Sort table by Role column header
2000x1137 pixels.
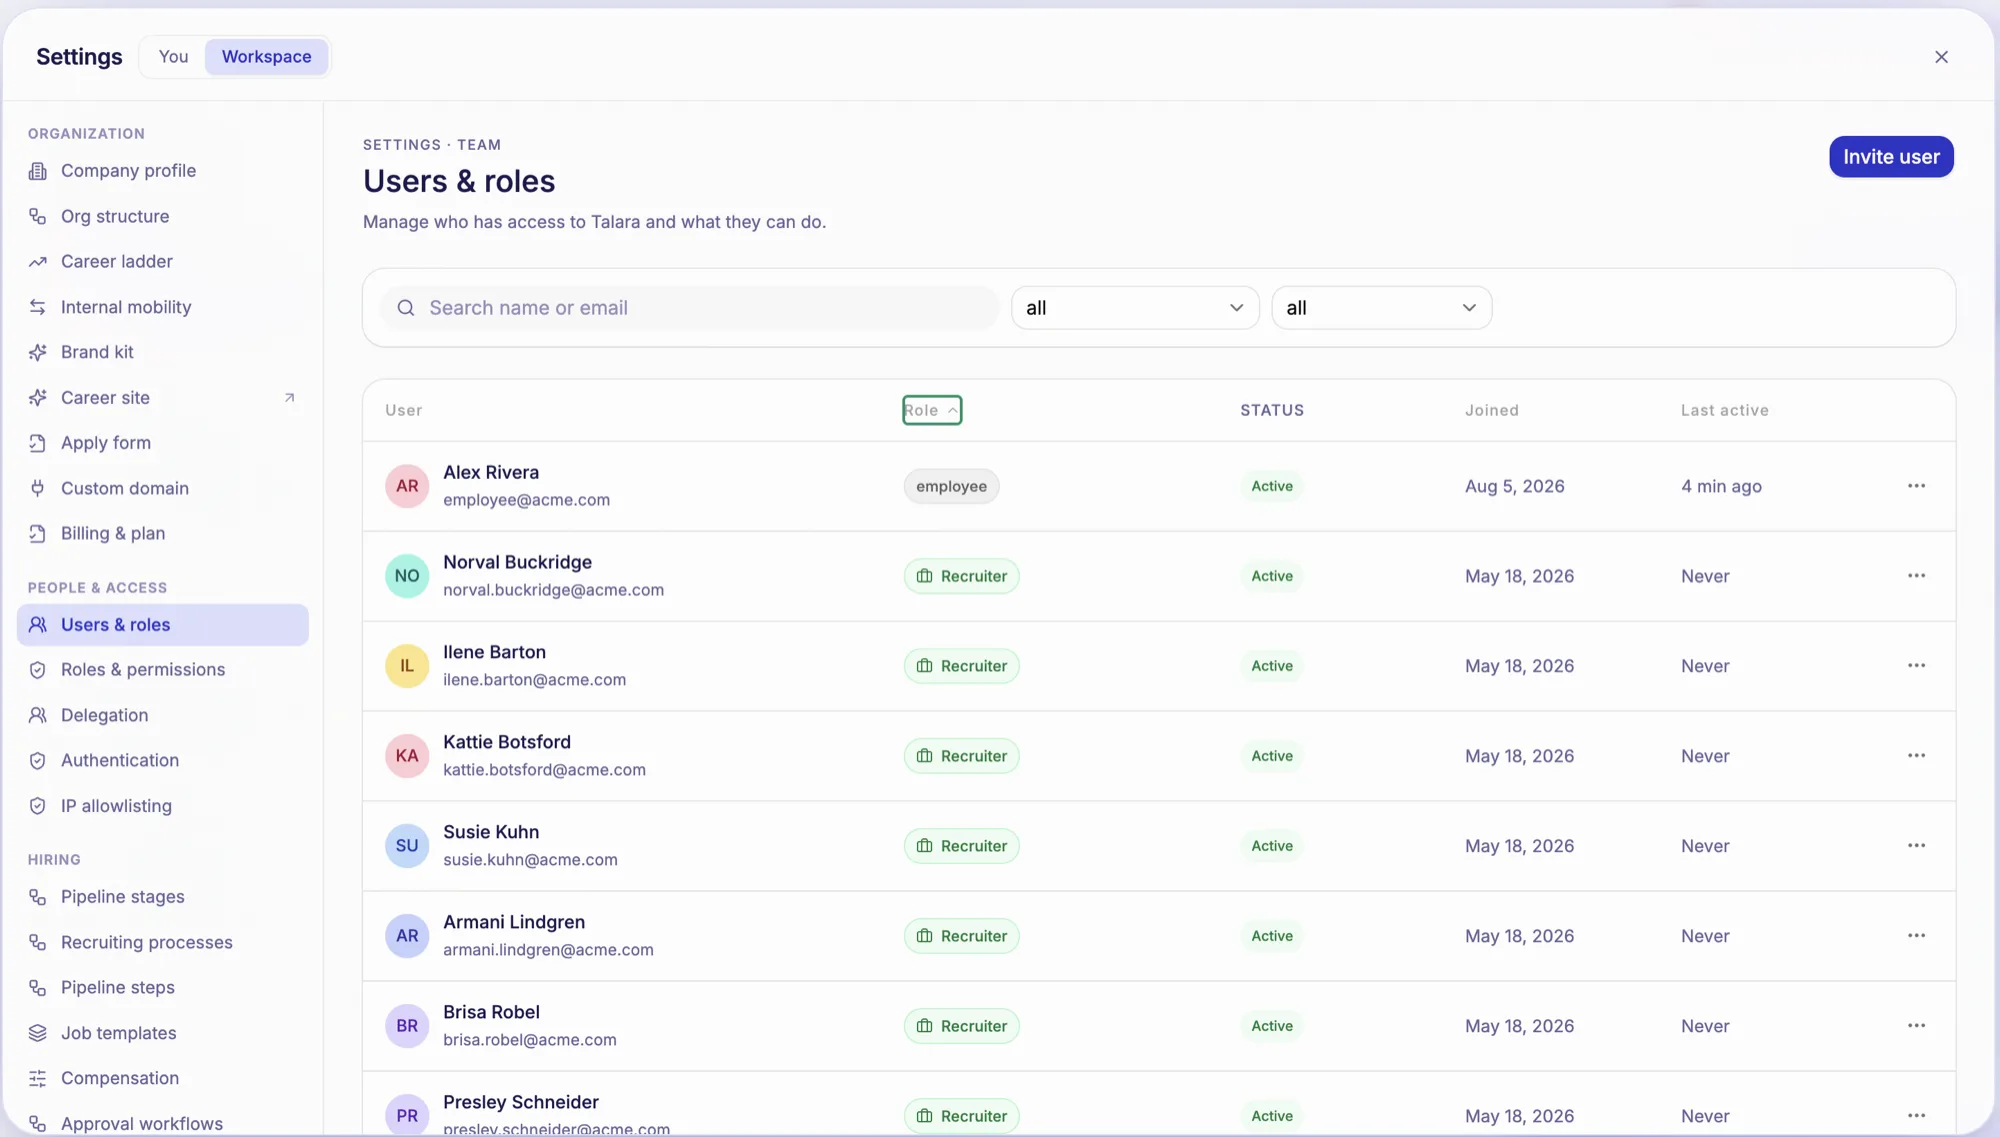932,410
